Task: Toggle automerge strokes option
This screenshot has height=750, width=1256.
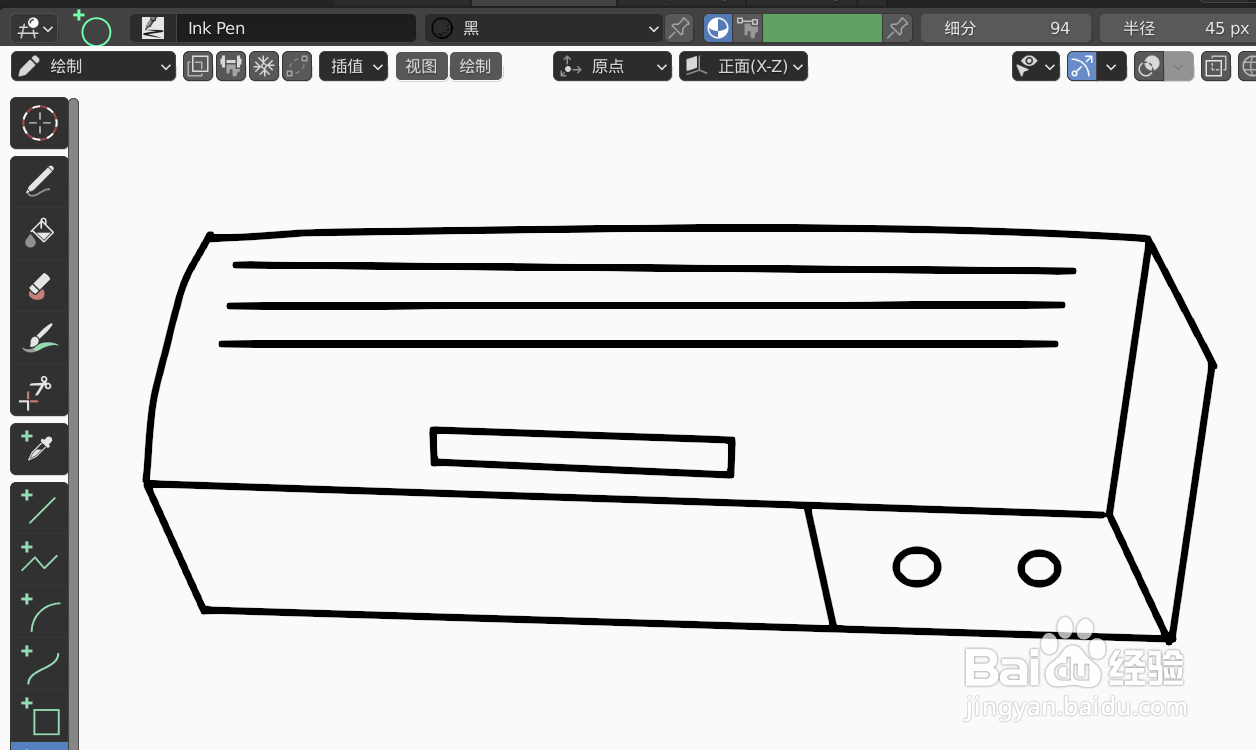Action: click(297, 67)
